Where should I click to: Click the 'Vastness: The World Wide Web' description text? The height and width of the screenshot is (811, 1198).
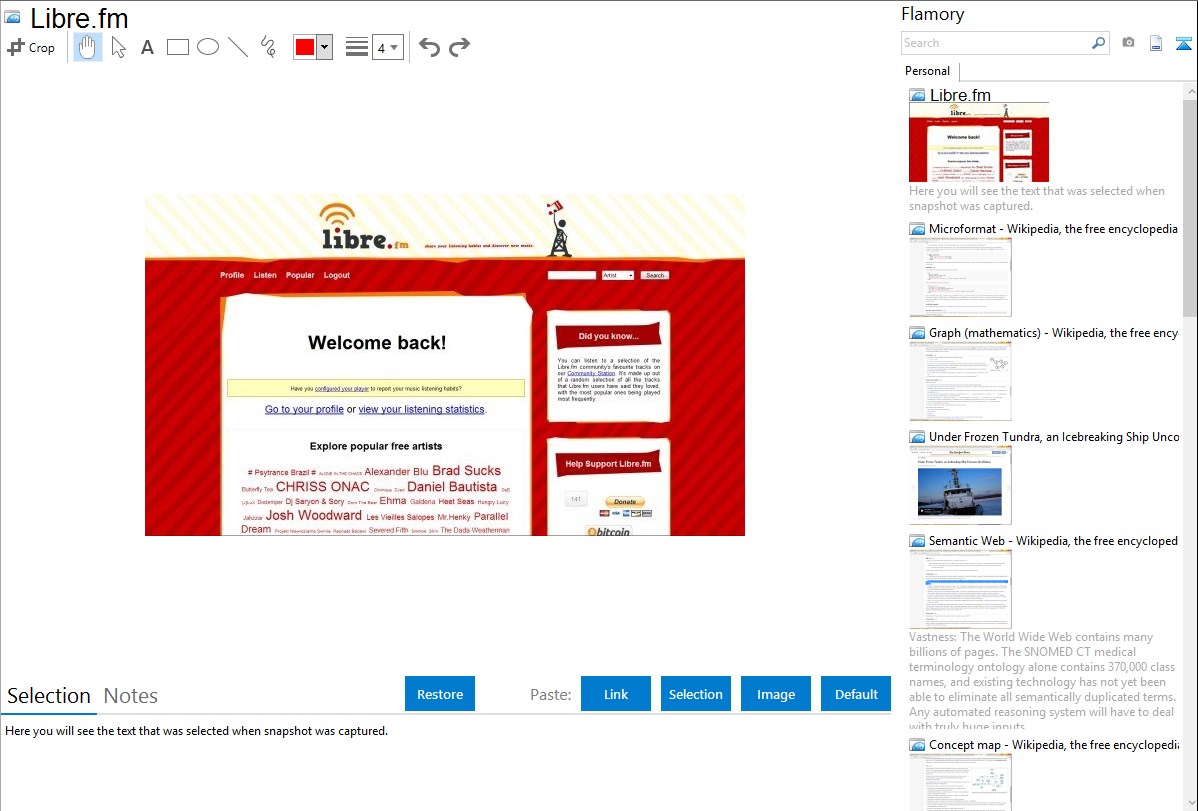pos(1043,682)
